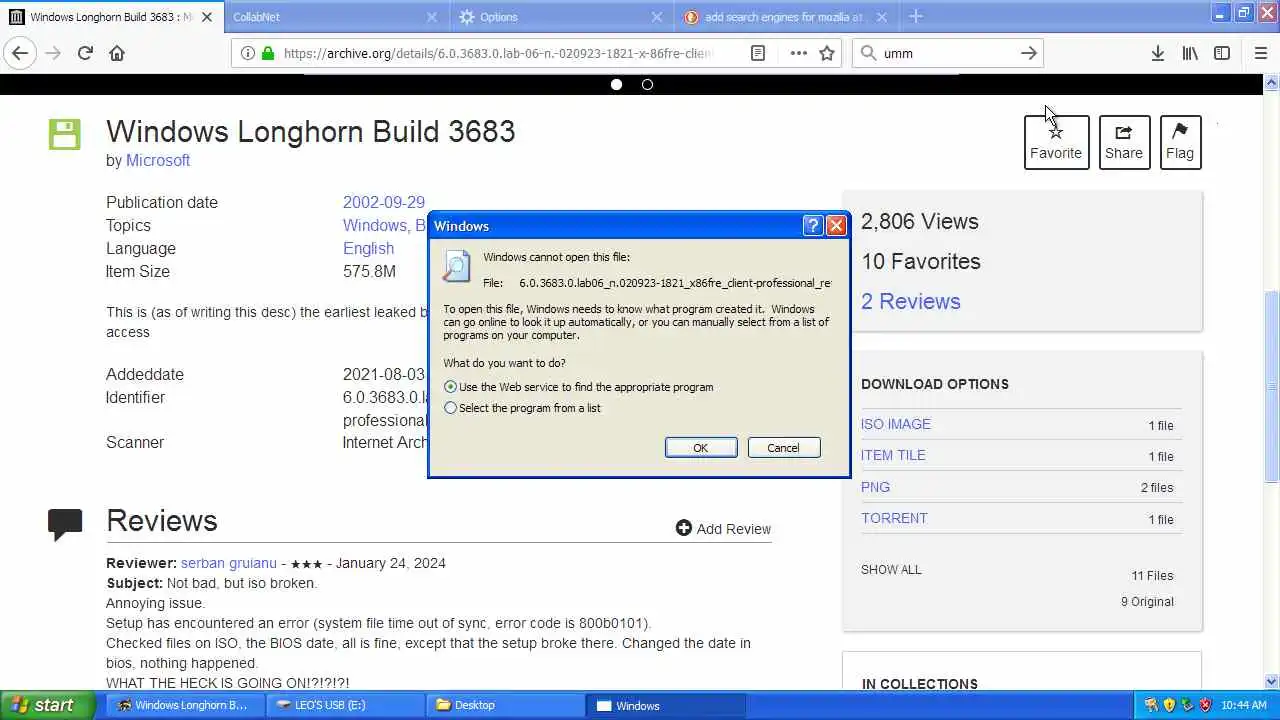Switch to Windows Longhorn taskbar button
Image resolution: width=1280 pixels, height=720 pixels.
[185, 705]
